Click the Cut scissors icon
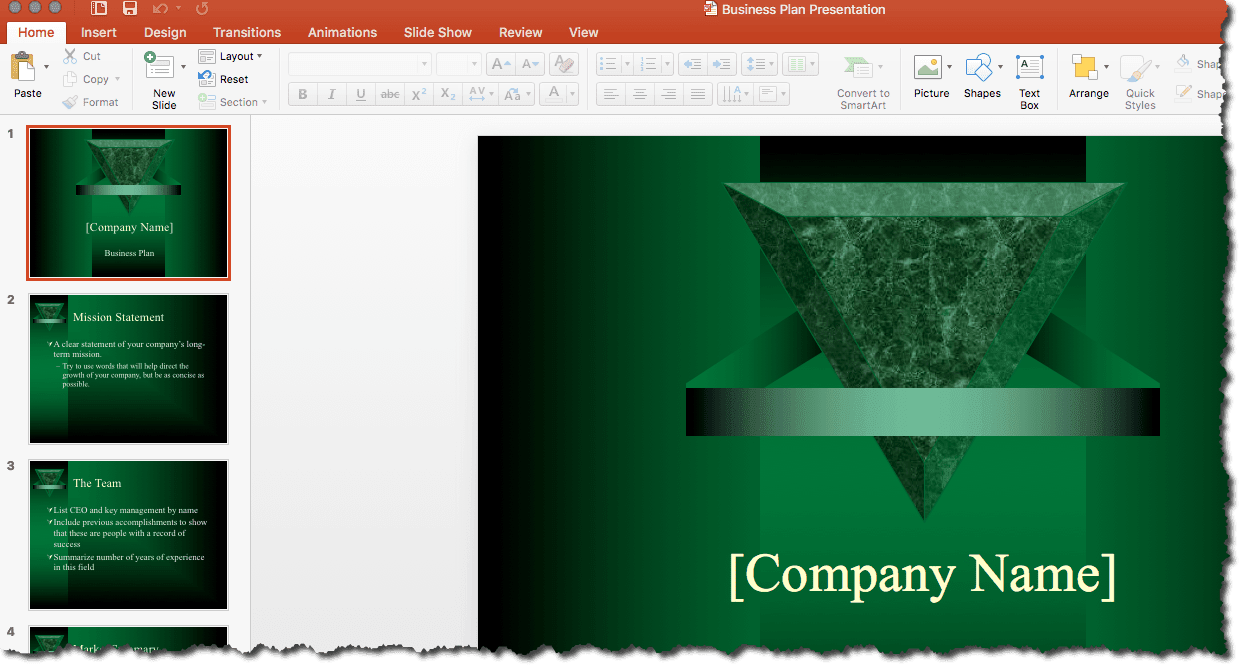The width and height of the screenshot is (1240, 665). click(70, 56)
